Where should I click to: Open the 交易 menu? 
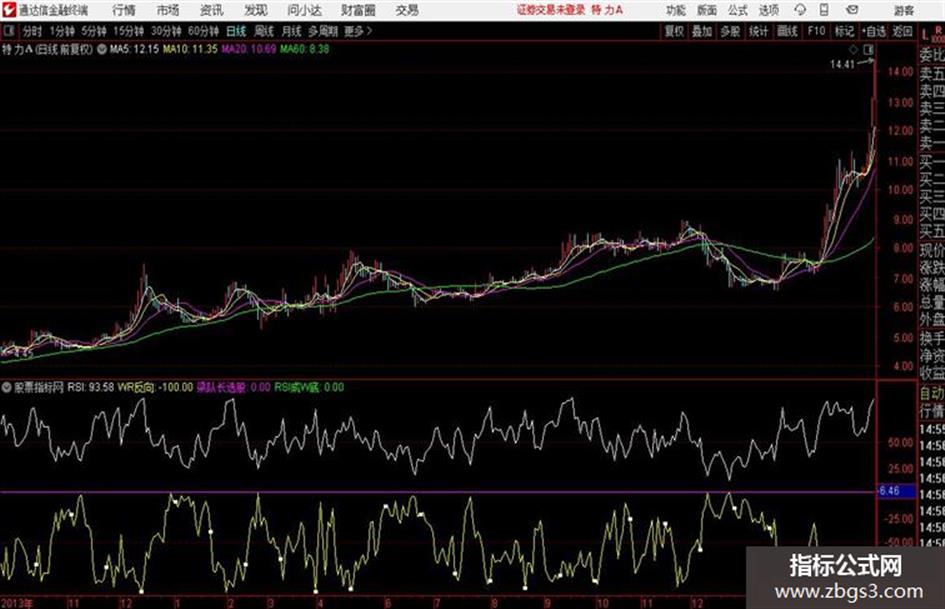[x=407, y=10]
